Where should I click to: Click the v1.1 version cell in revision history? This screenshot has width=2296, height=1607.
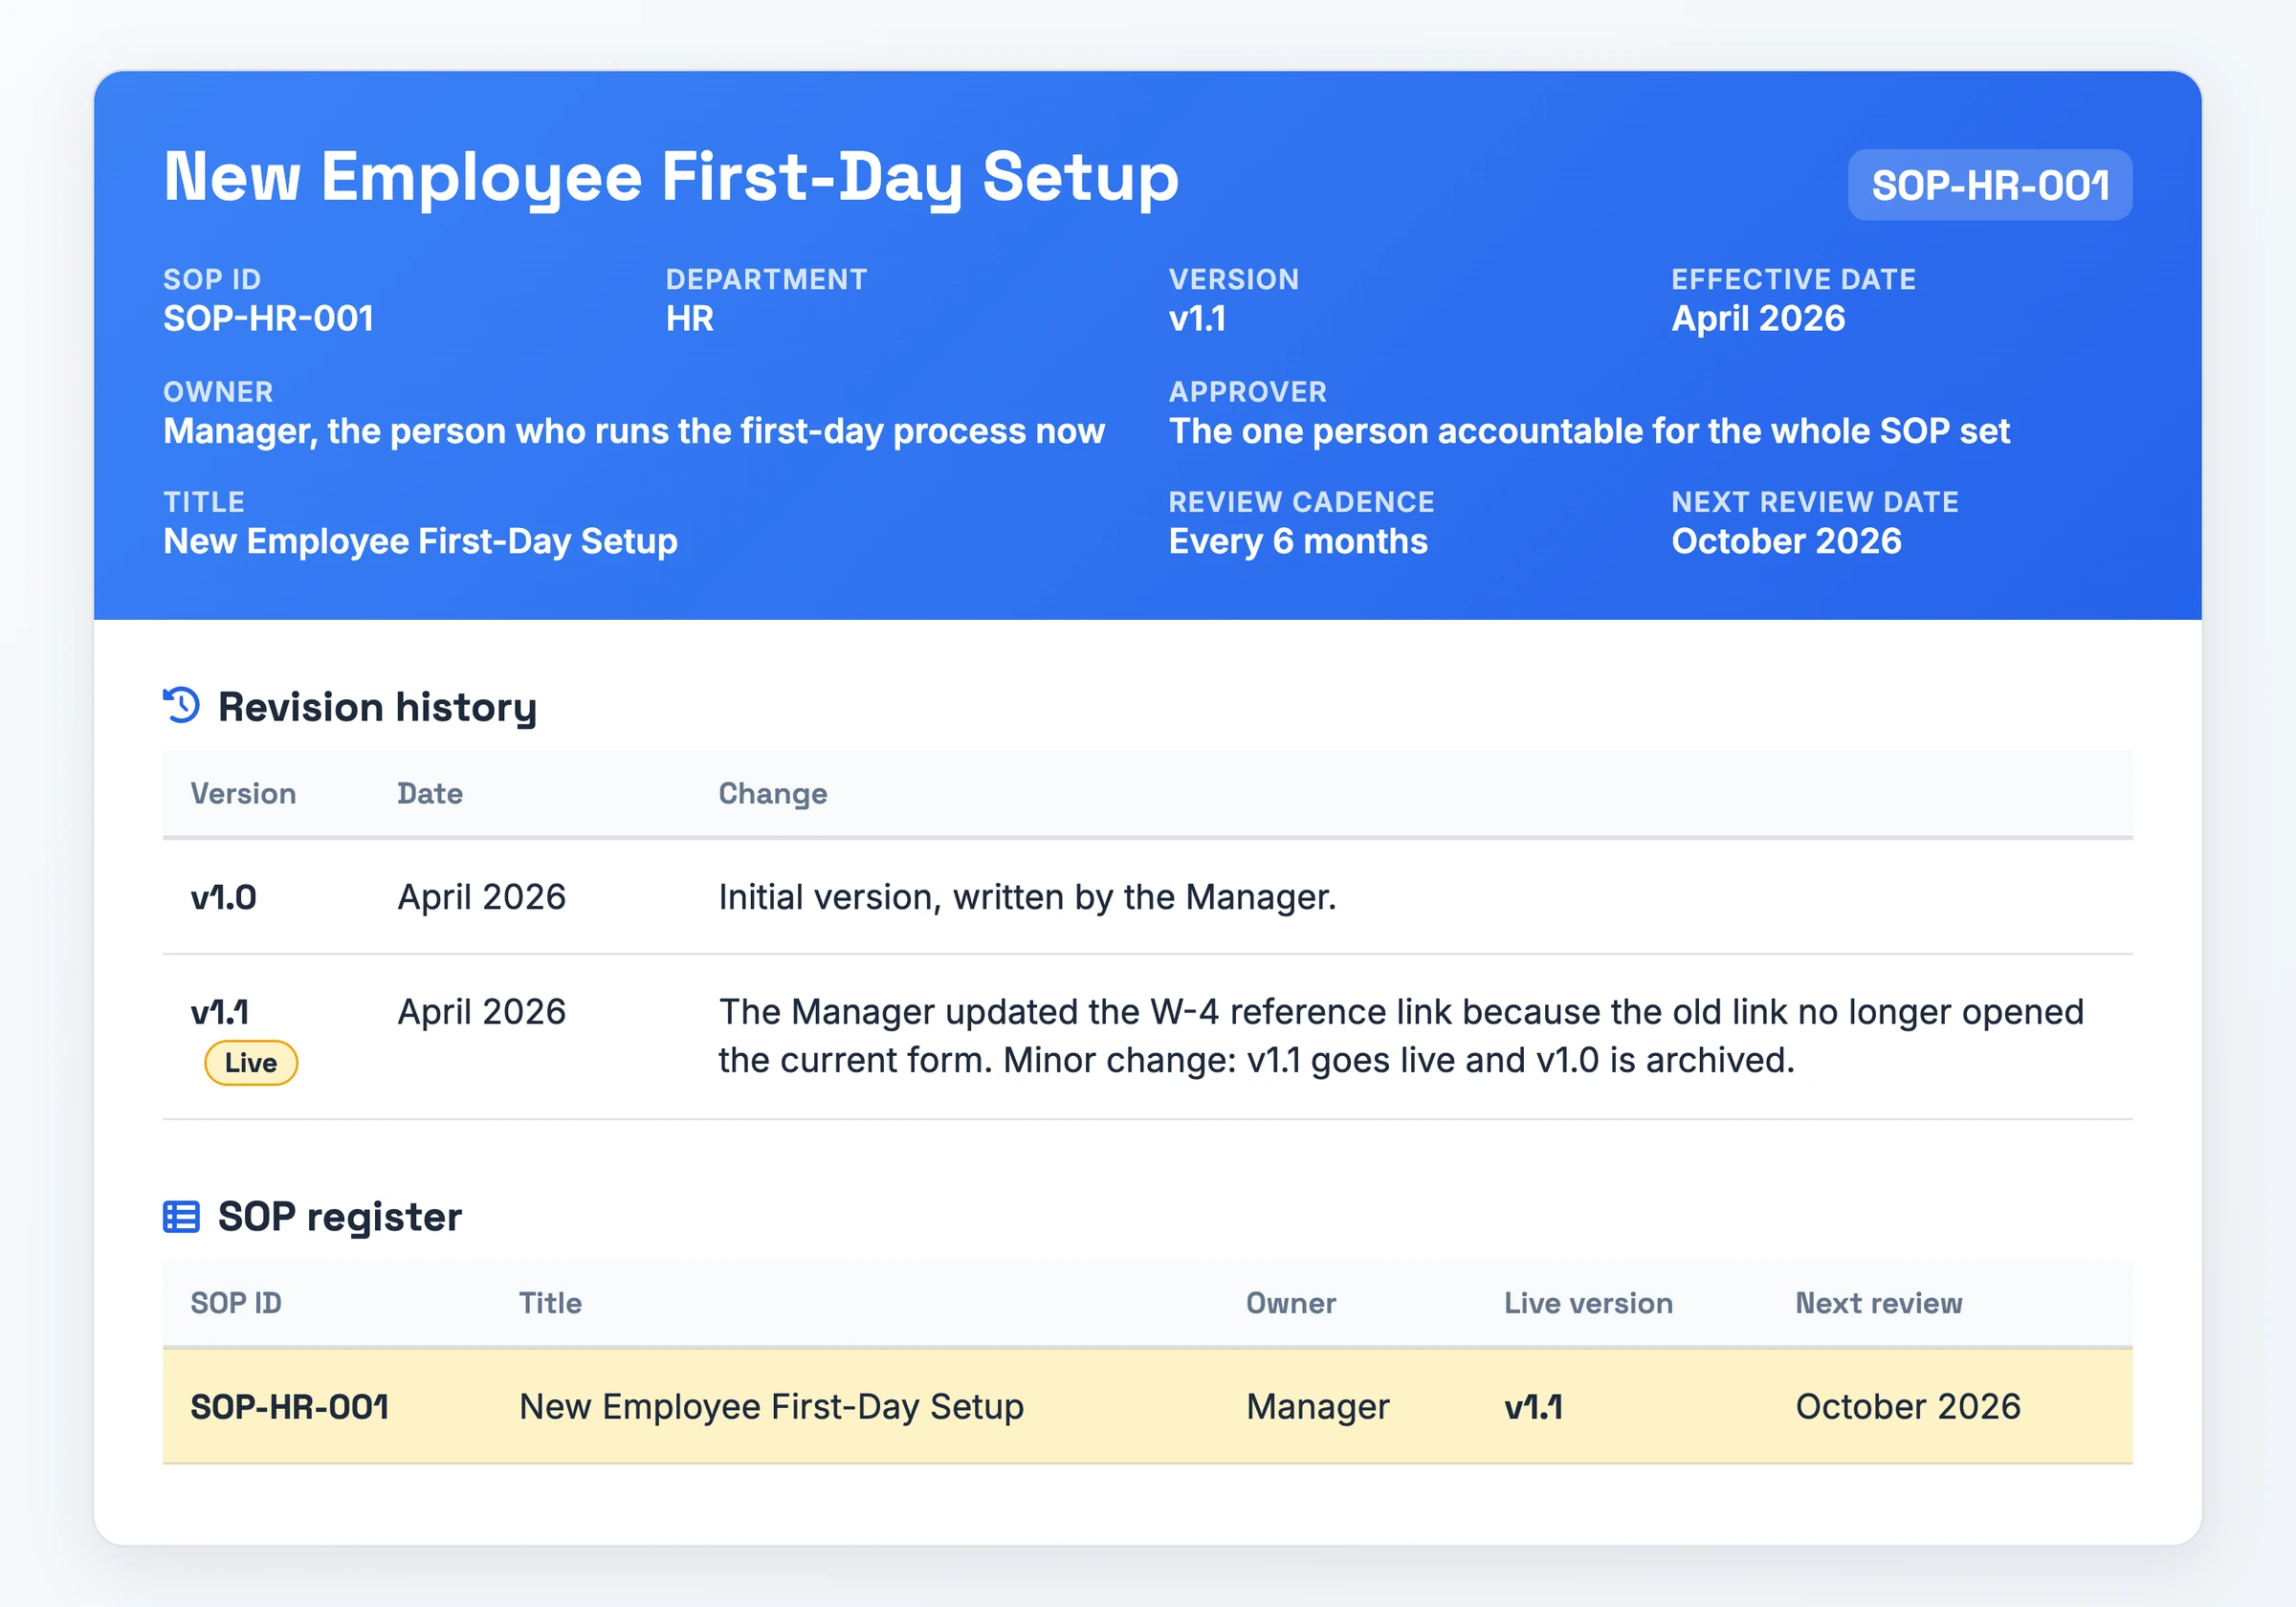tap(219, 1012)
